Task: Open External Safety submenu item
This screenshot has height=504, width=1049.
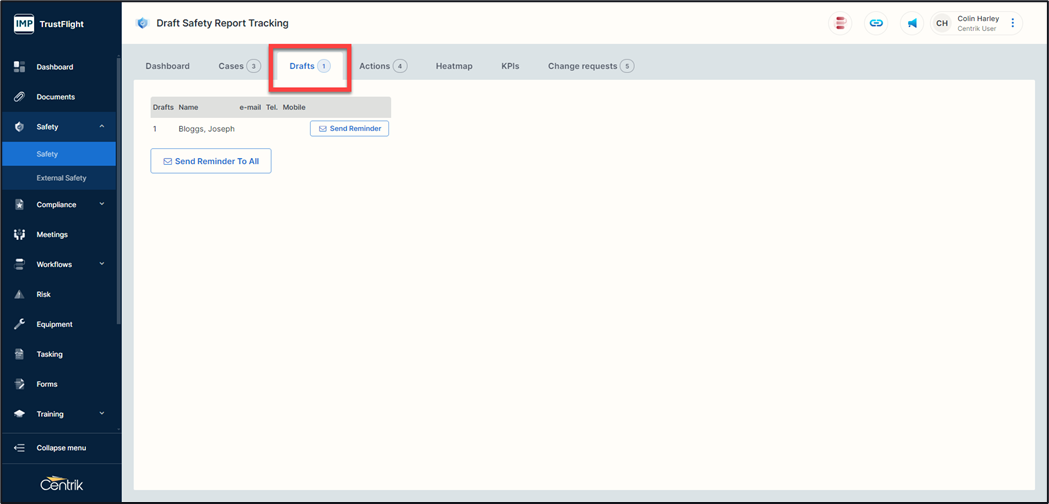Action: pos(58,178)
